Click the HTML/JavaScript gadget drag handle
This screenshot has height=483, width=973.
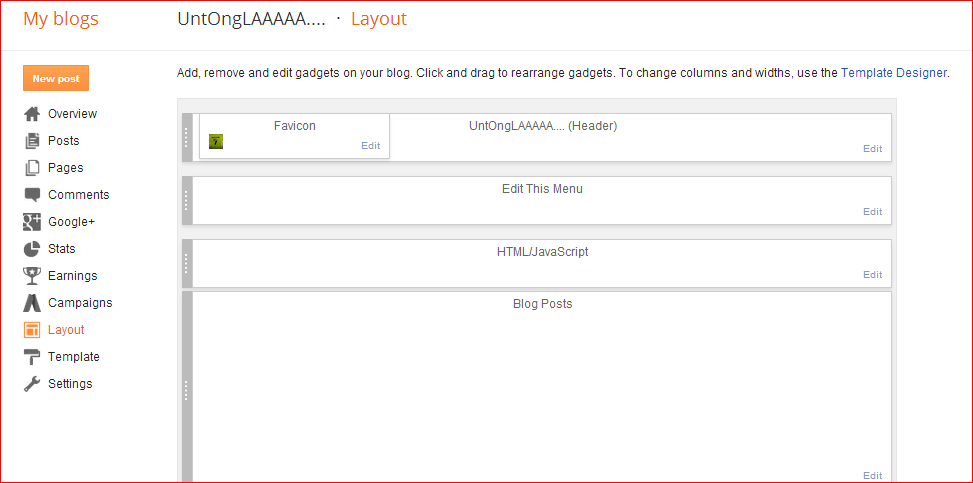click(187, 263)
